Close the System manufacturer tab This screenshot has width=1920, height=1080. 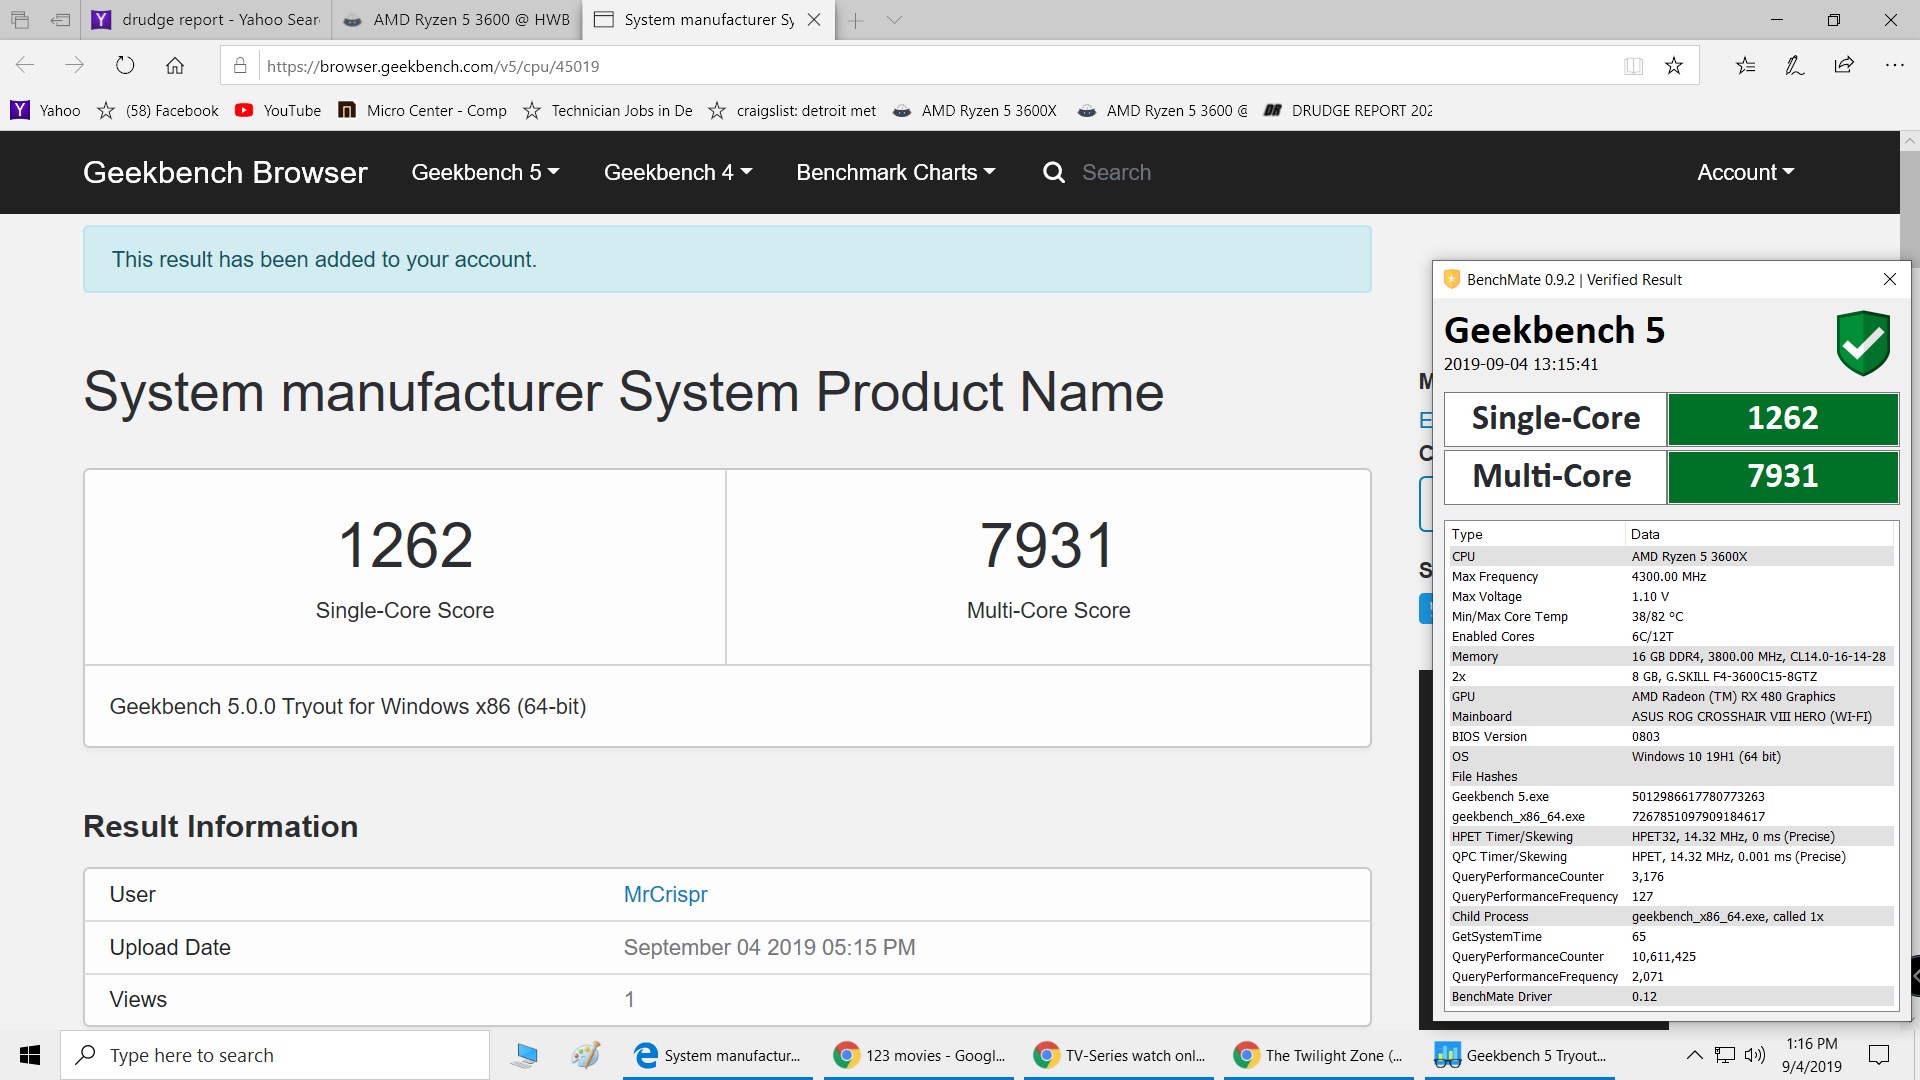(814, 20)
